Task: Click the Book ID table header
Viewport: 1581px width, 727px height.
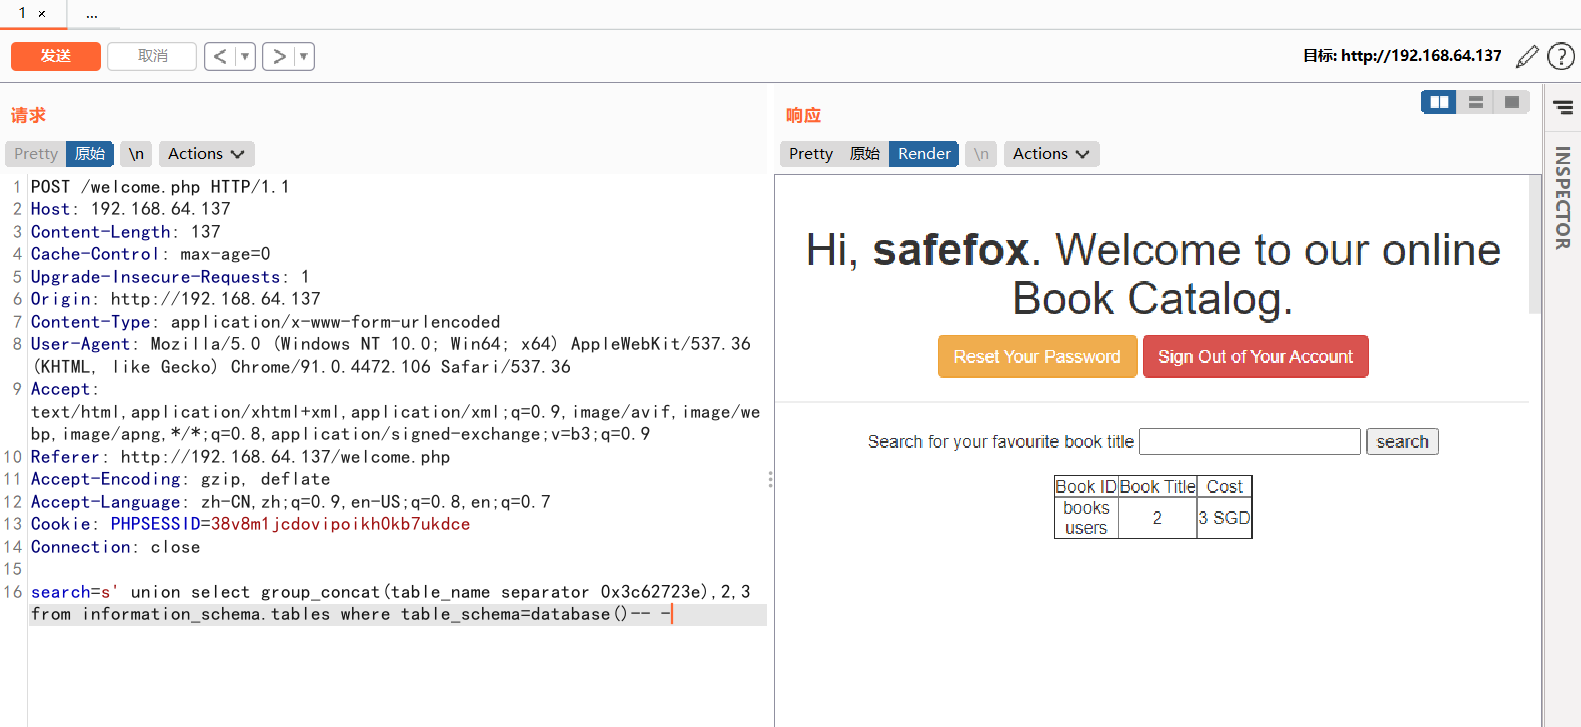Action: (1086, 487)
